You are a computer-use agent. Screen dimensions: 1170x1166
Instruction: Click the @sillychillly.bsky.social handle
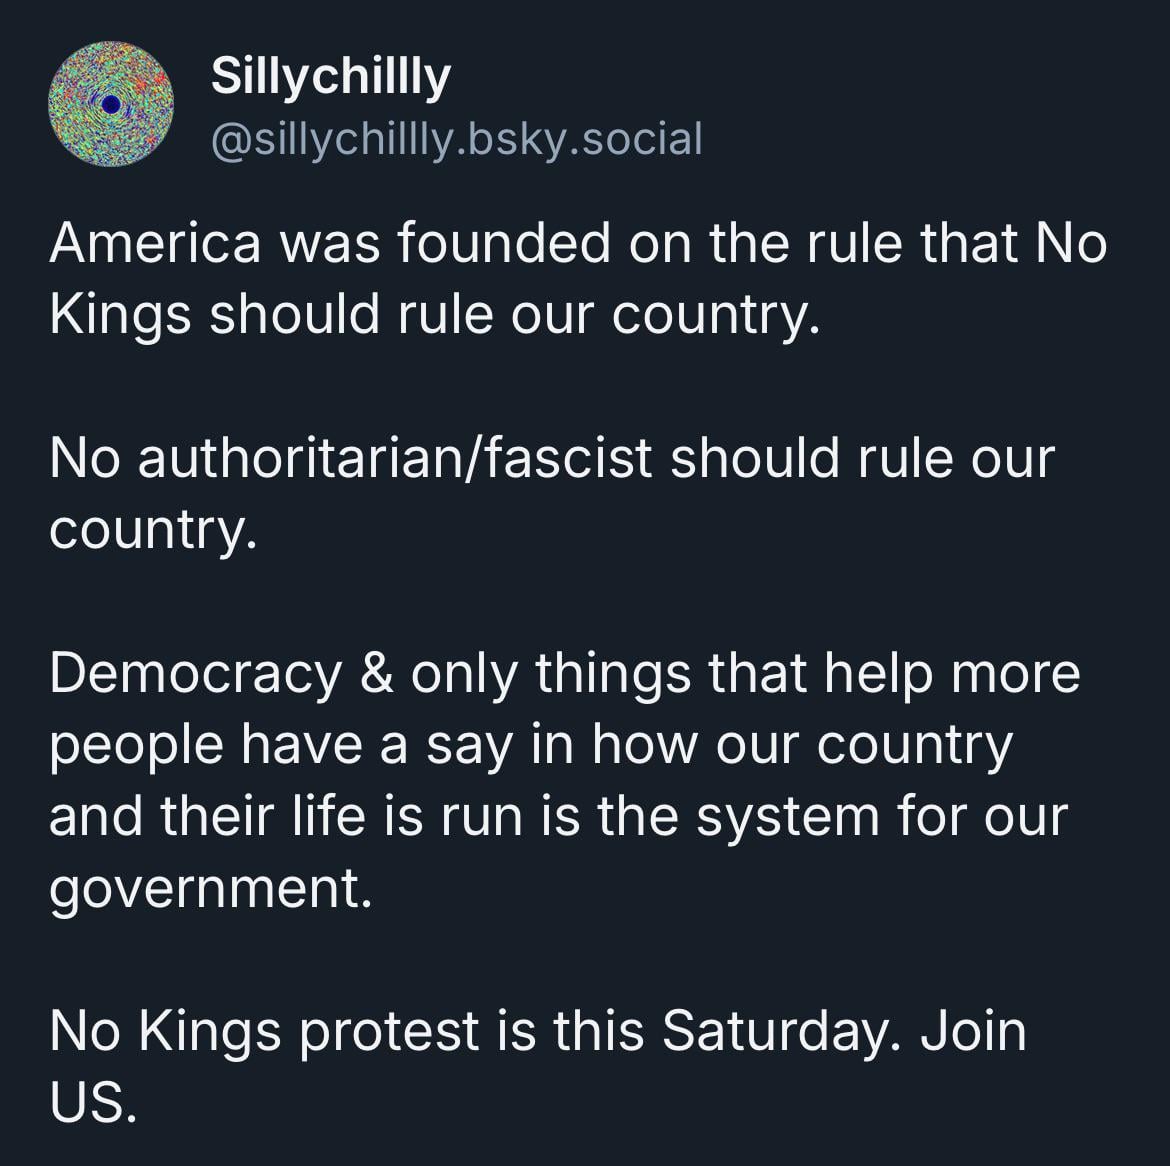pyautogui.click(x=457, y=138)
